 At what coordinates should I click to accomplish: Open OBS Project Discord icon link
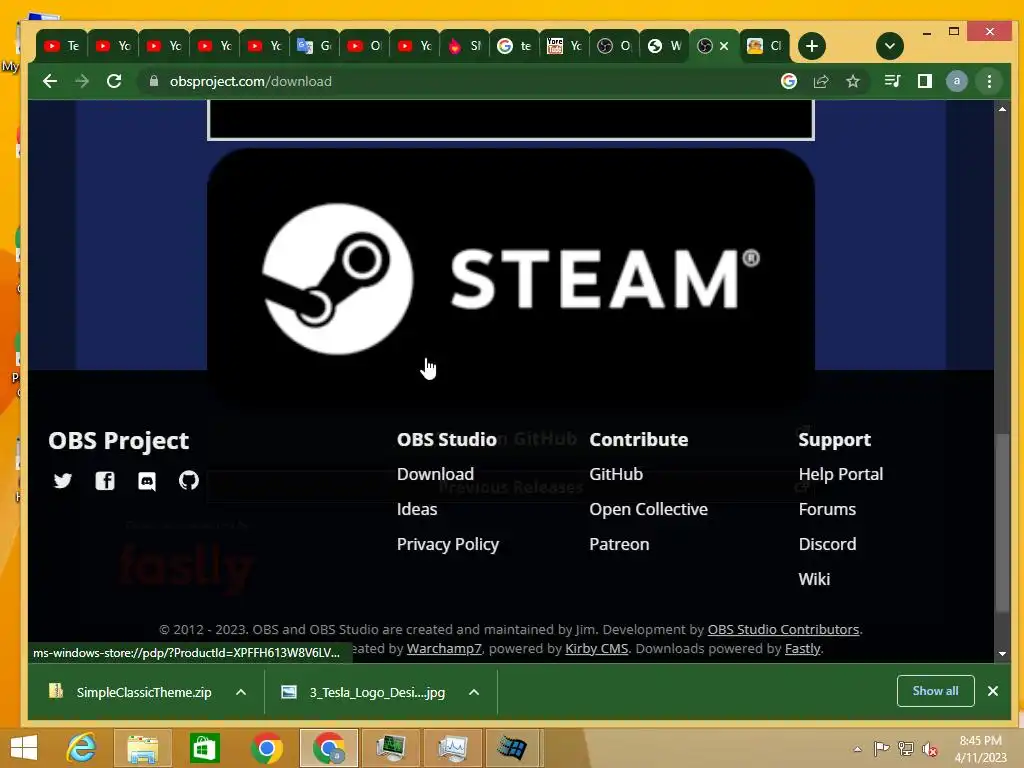click(x=147, y=481)
